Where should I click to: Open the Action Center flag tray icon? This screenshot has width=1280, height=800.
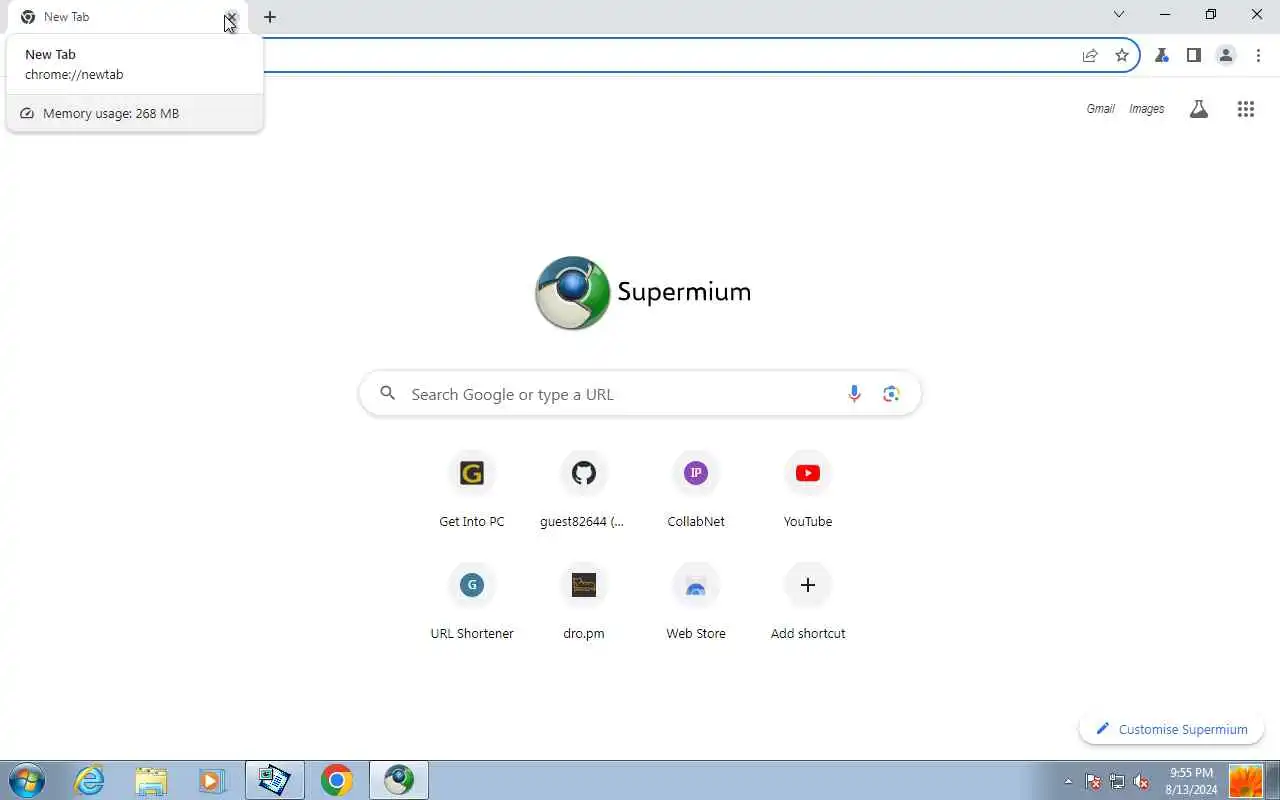tap(1094, 781)
